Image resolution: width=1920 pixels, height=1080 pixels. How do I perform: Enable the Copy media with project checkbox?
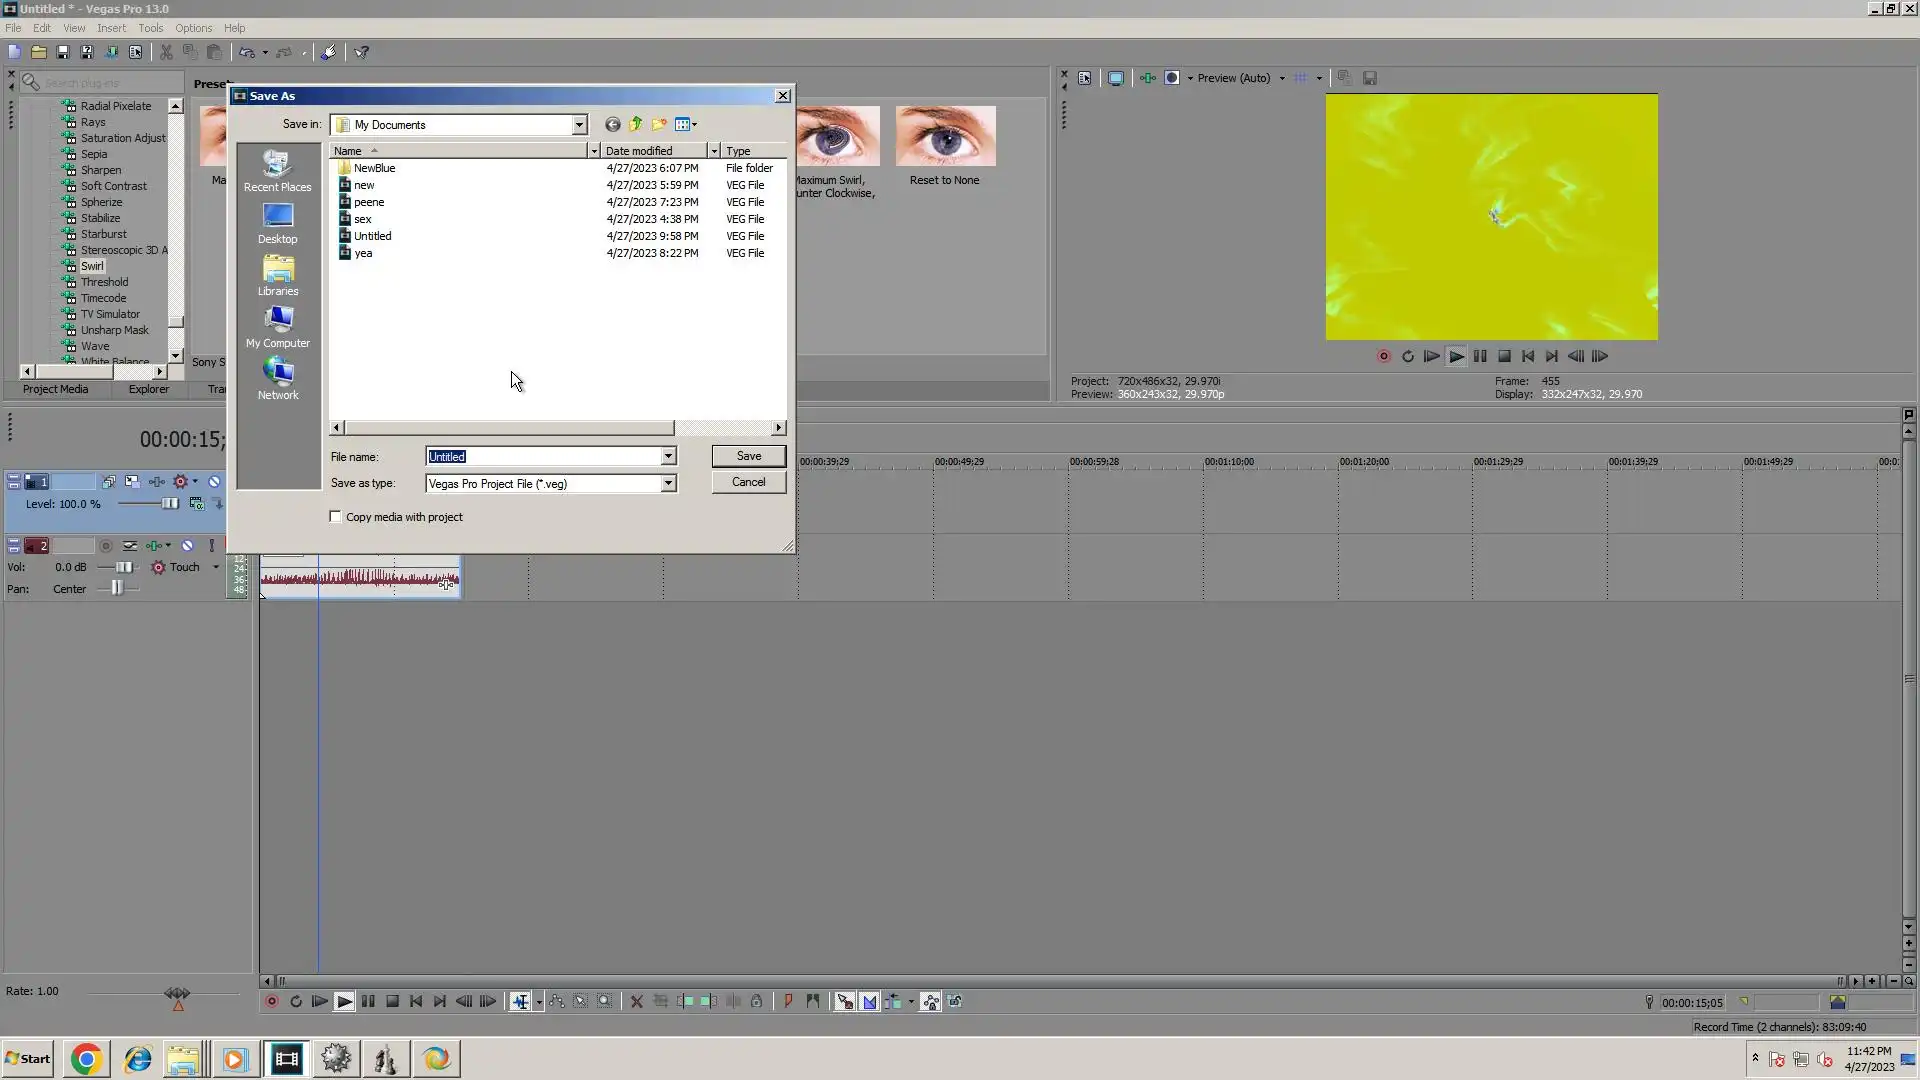(x=336, y=517)
